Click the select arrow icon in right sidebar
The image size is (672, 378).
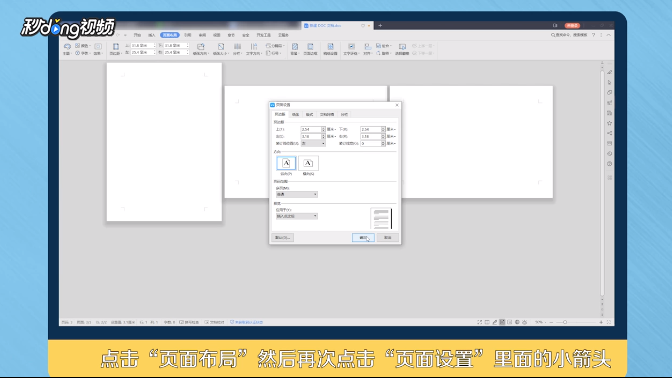click(x=609, y=82)
